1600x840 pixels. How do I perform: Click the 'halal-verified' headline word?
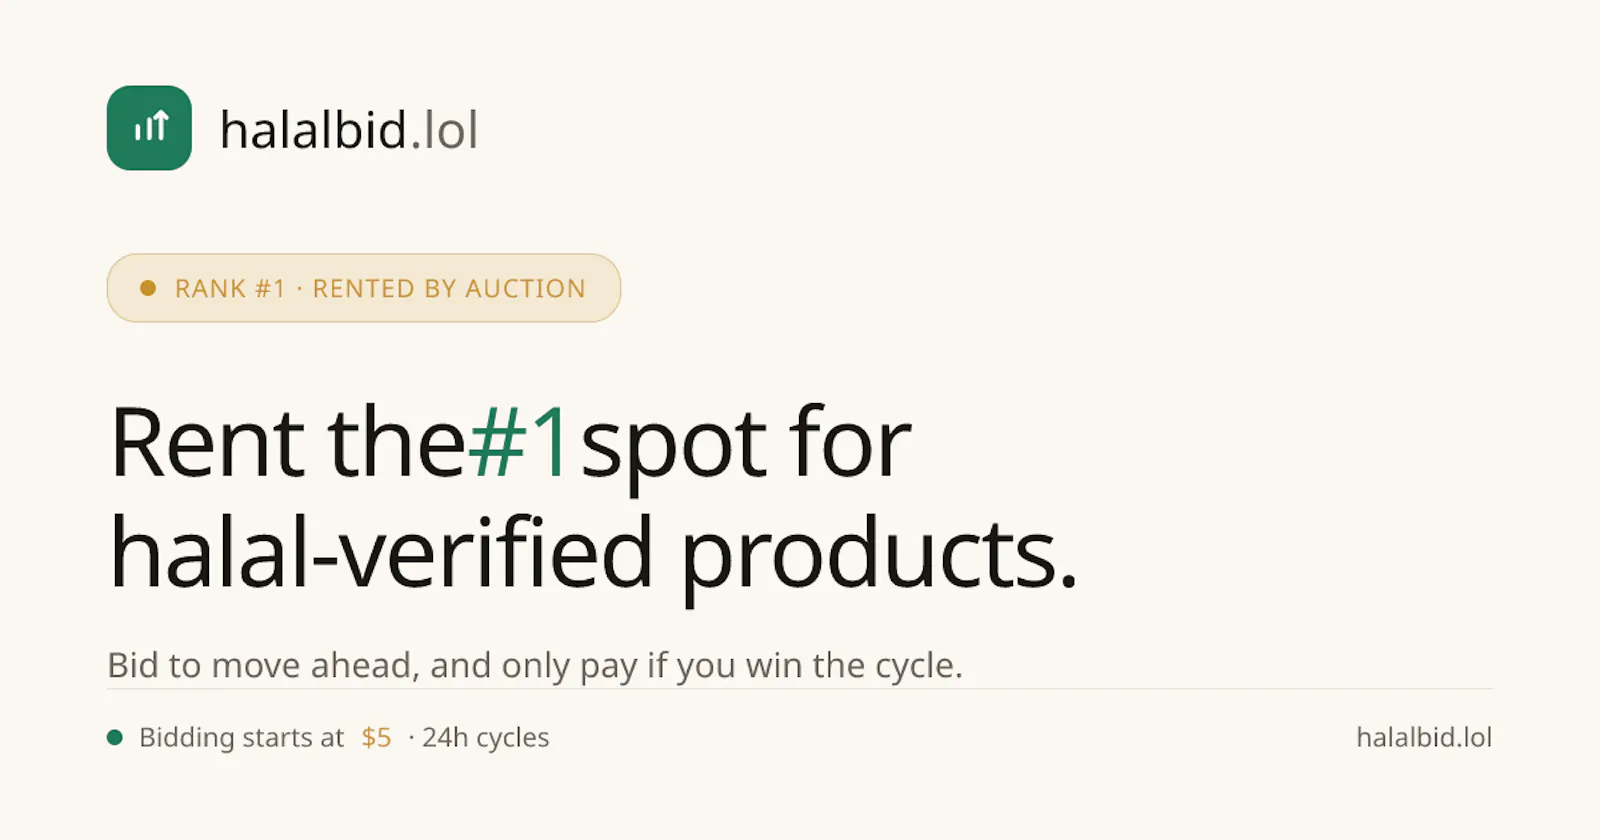coord(381,551)
